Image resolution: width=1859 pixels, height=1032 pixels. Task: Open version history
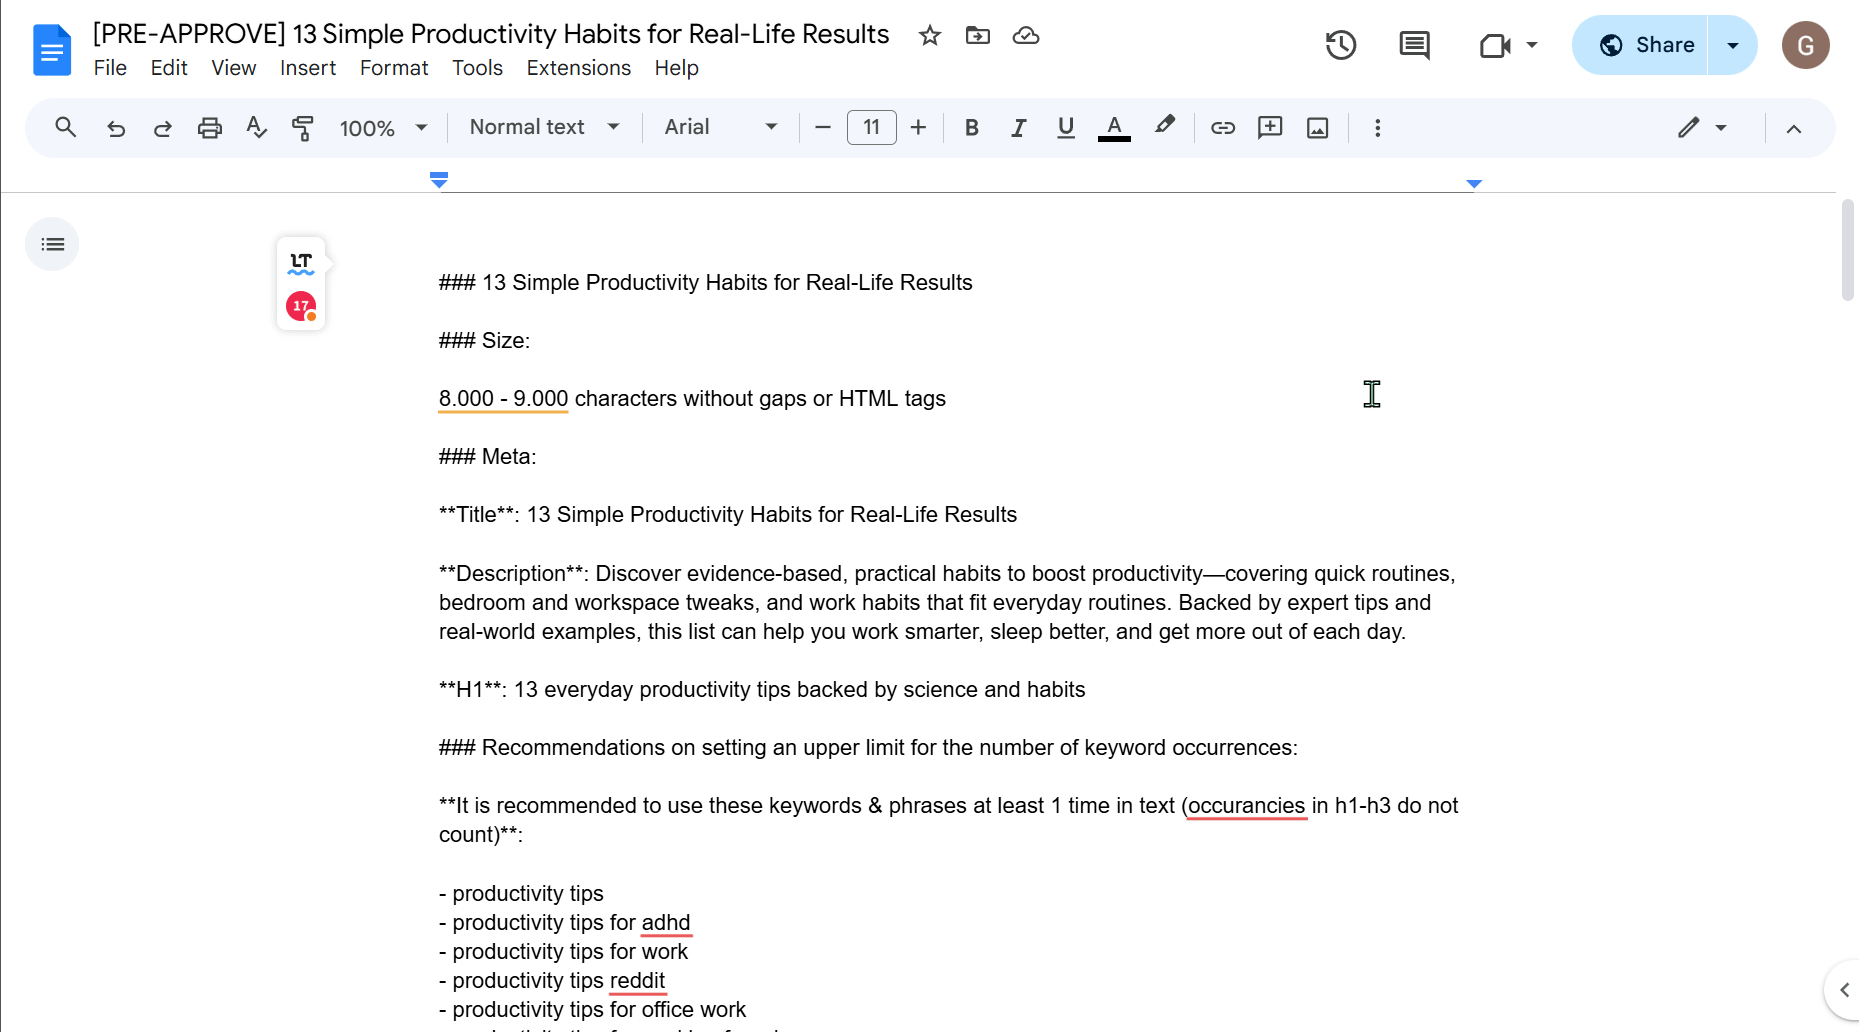coord(1340,45)
